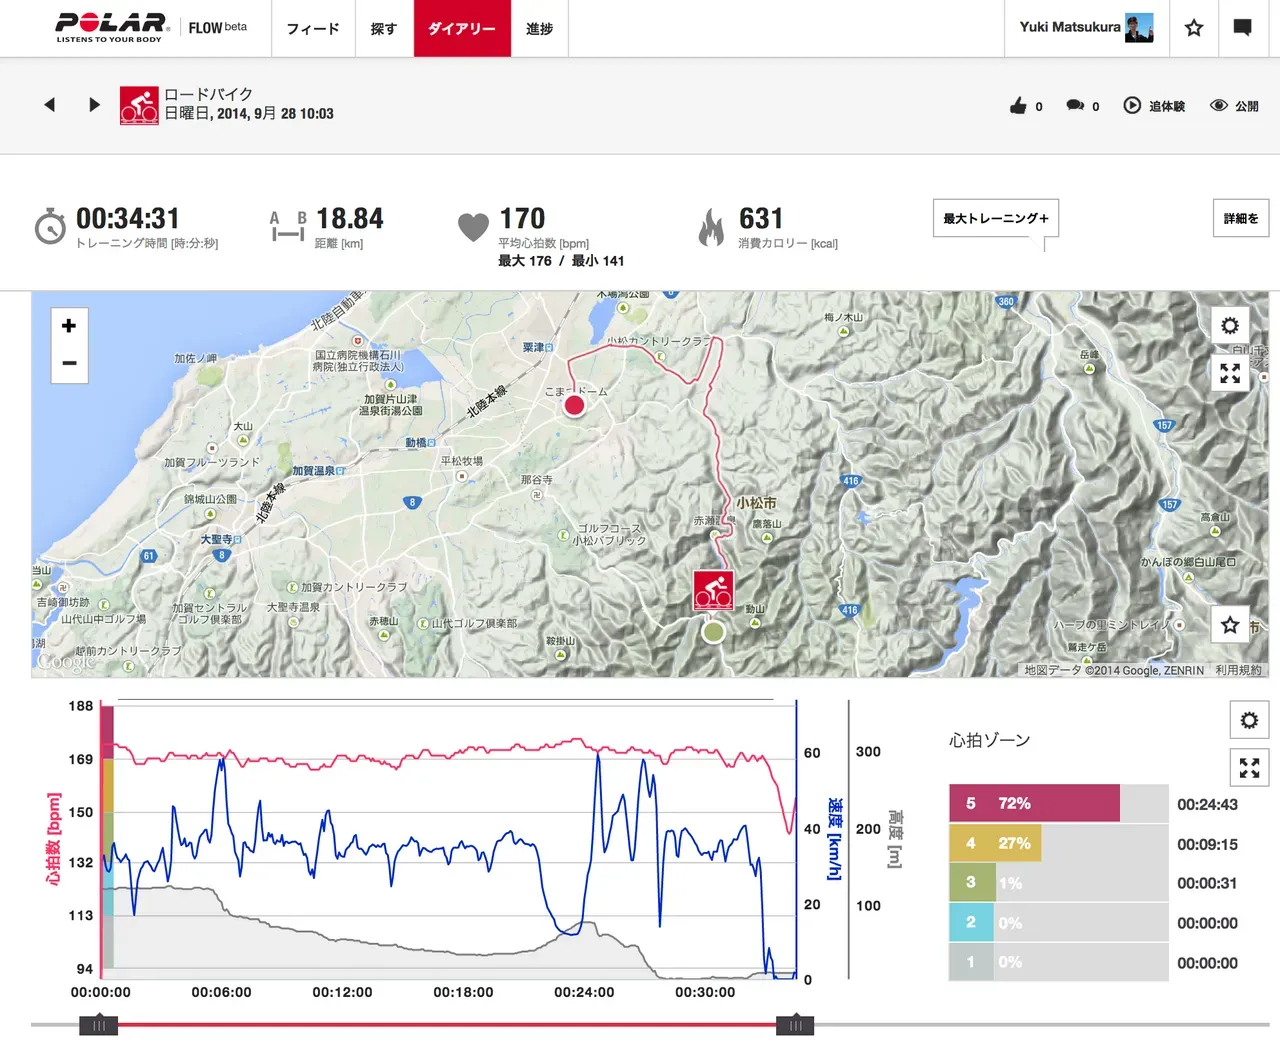The height and width of the screenshot is (1046, 1280).
Task: Open the chart settings gear
Action: point(1248,719)
